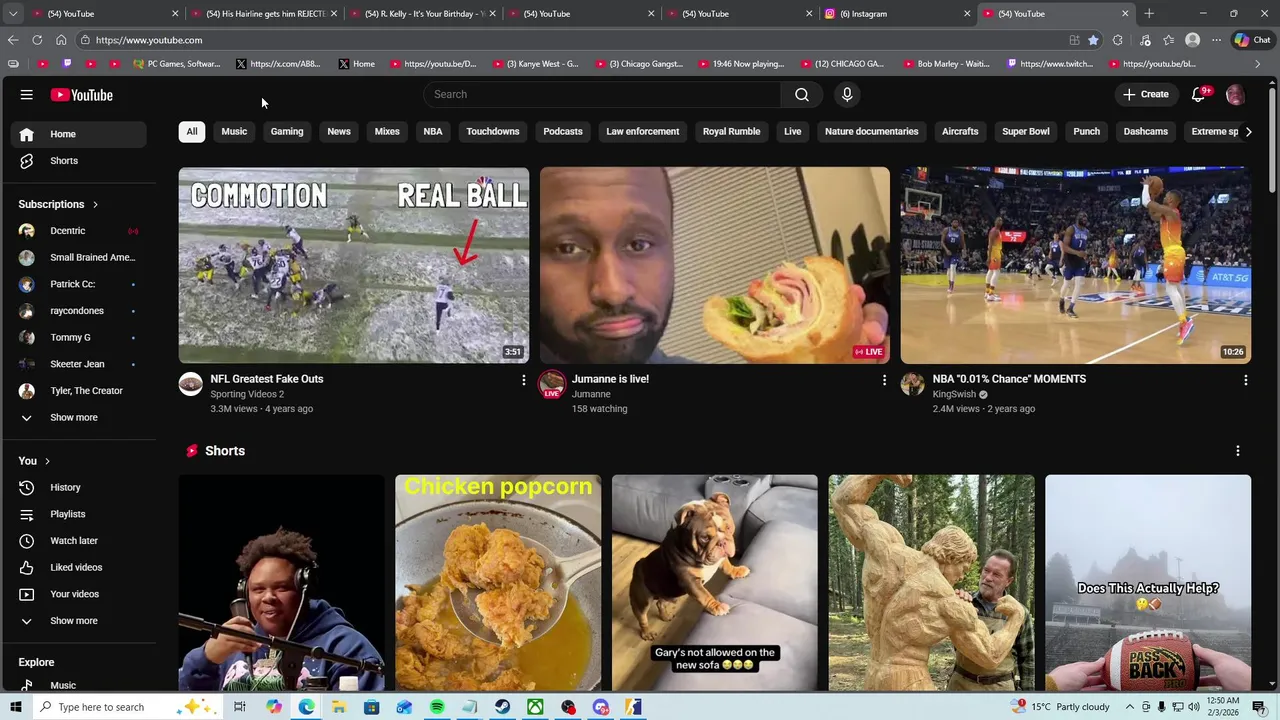Open NBA 0.01% Chance MOMENTS thumbnail
This screenshot has width=1280, height=720.
tap(1076, 265)
